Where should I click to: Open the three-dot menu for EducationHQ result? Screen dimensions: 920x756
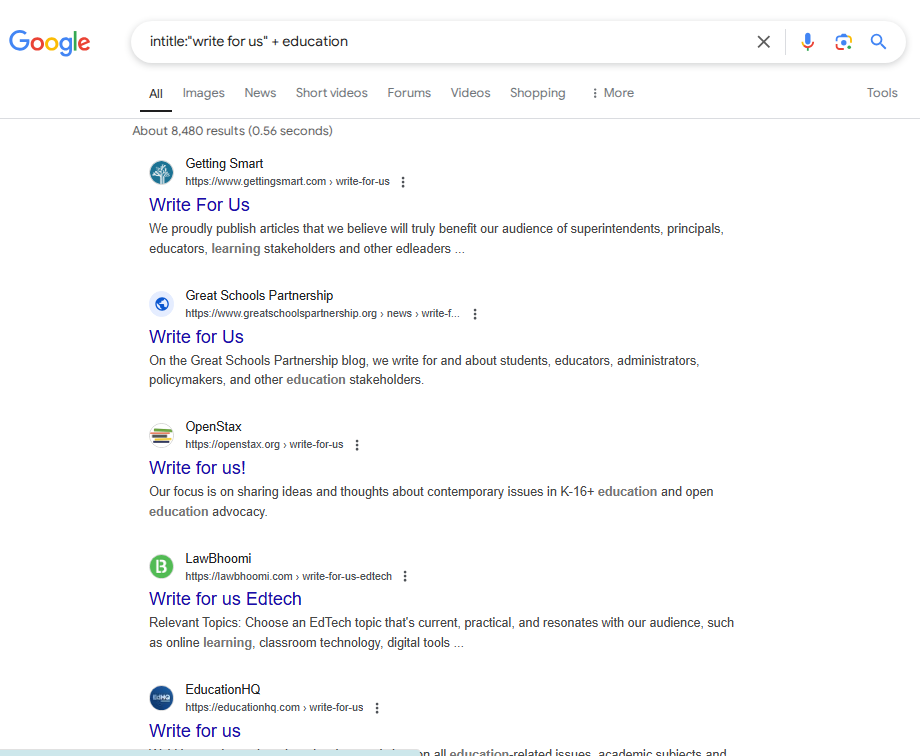377,708
